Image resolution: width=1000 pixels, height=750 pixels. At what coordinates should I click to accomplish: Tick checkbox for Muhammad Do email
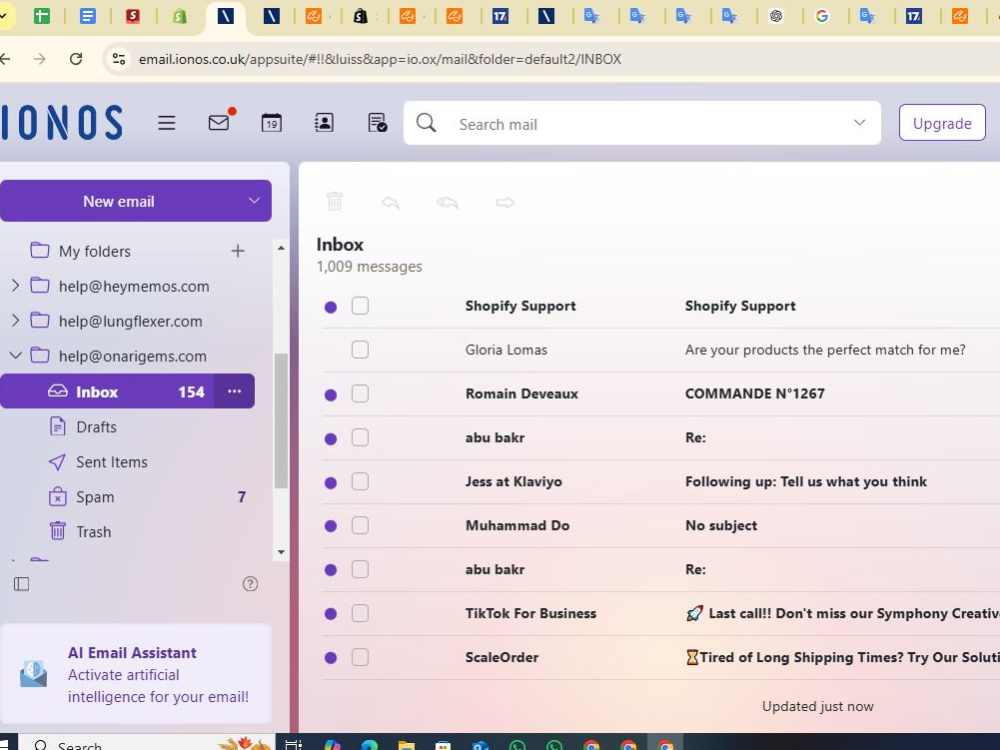coord(360,526)
